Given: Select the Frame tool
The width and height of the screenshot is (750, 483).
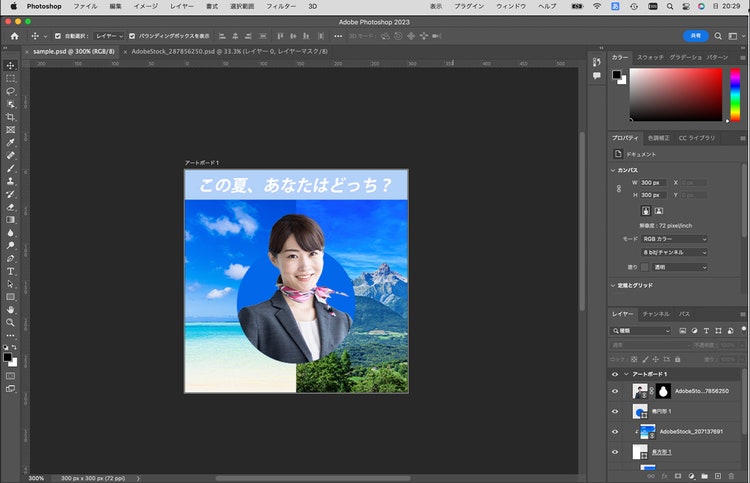Looking at the screenshot, I should [11, 130].
